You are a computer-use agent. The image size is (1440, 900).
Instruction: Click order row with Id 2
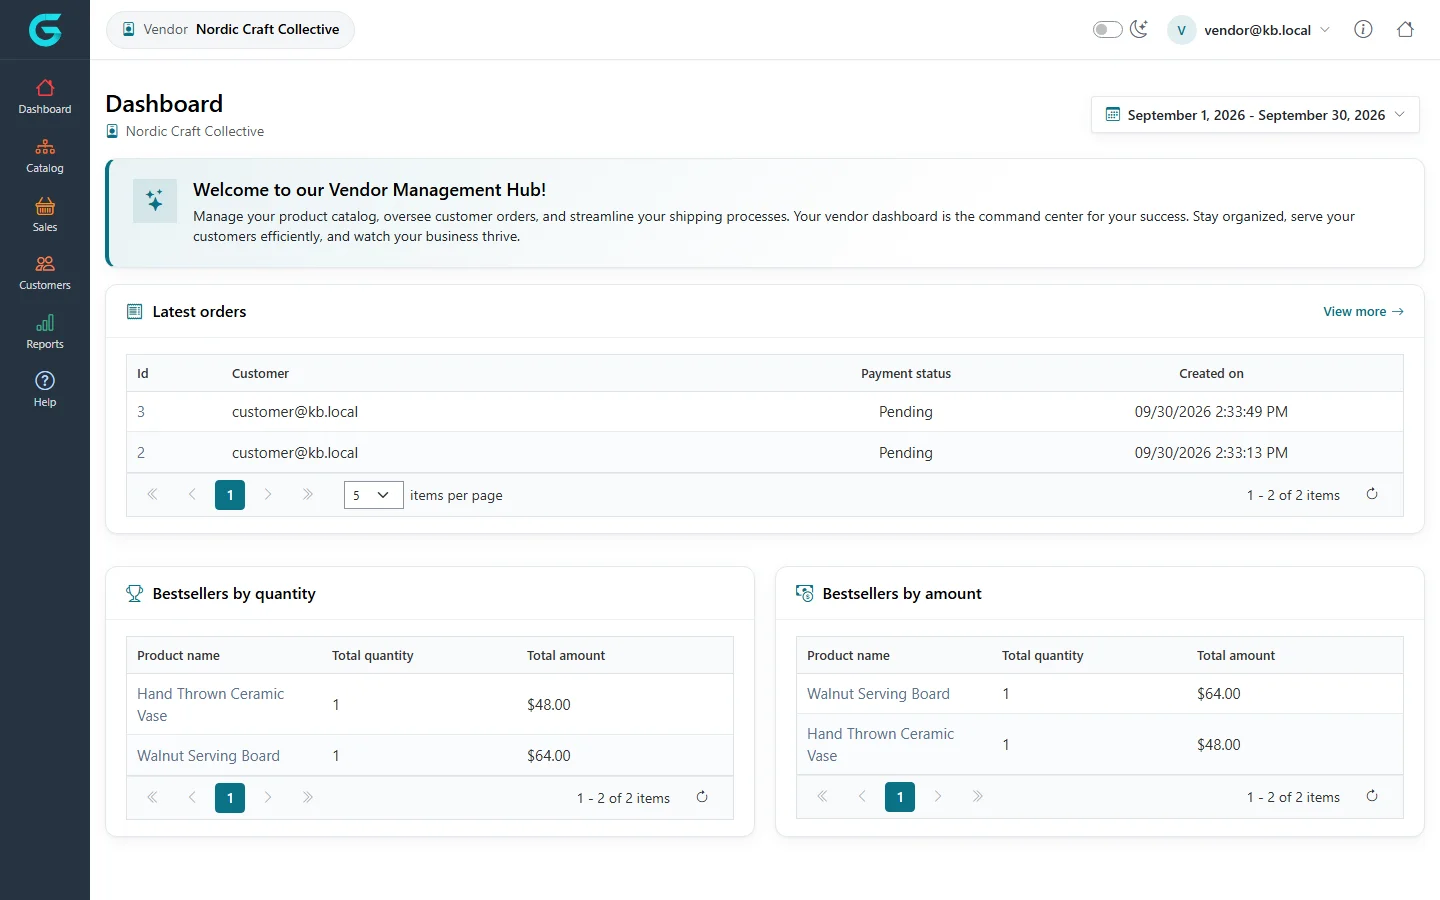click(x=764, y=452)
